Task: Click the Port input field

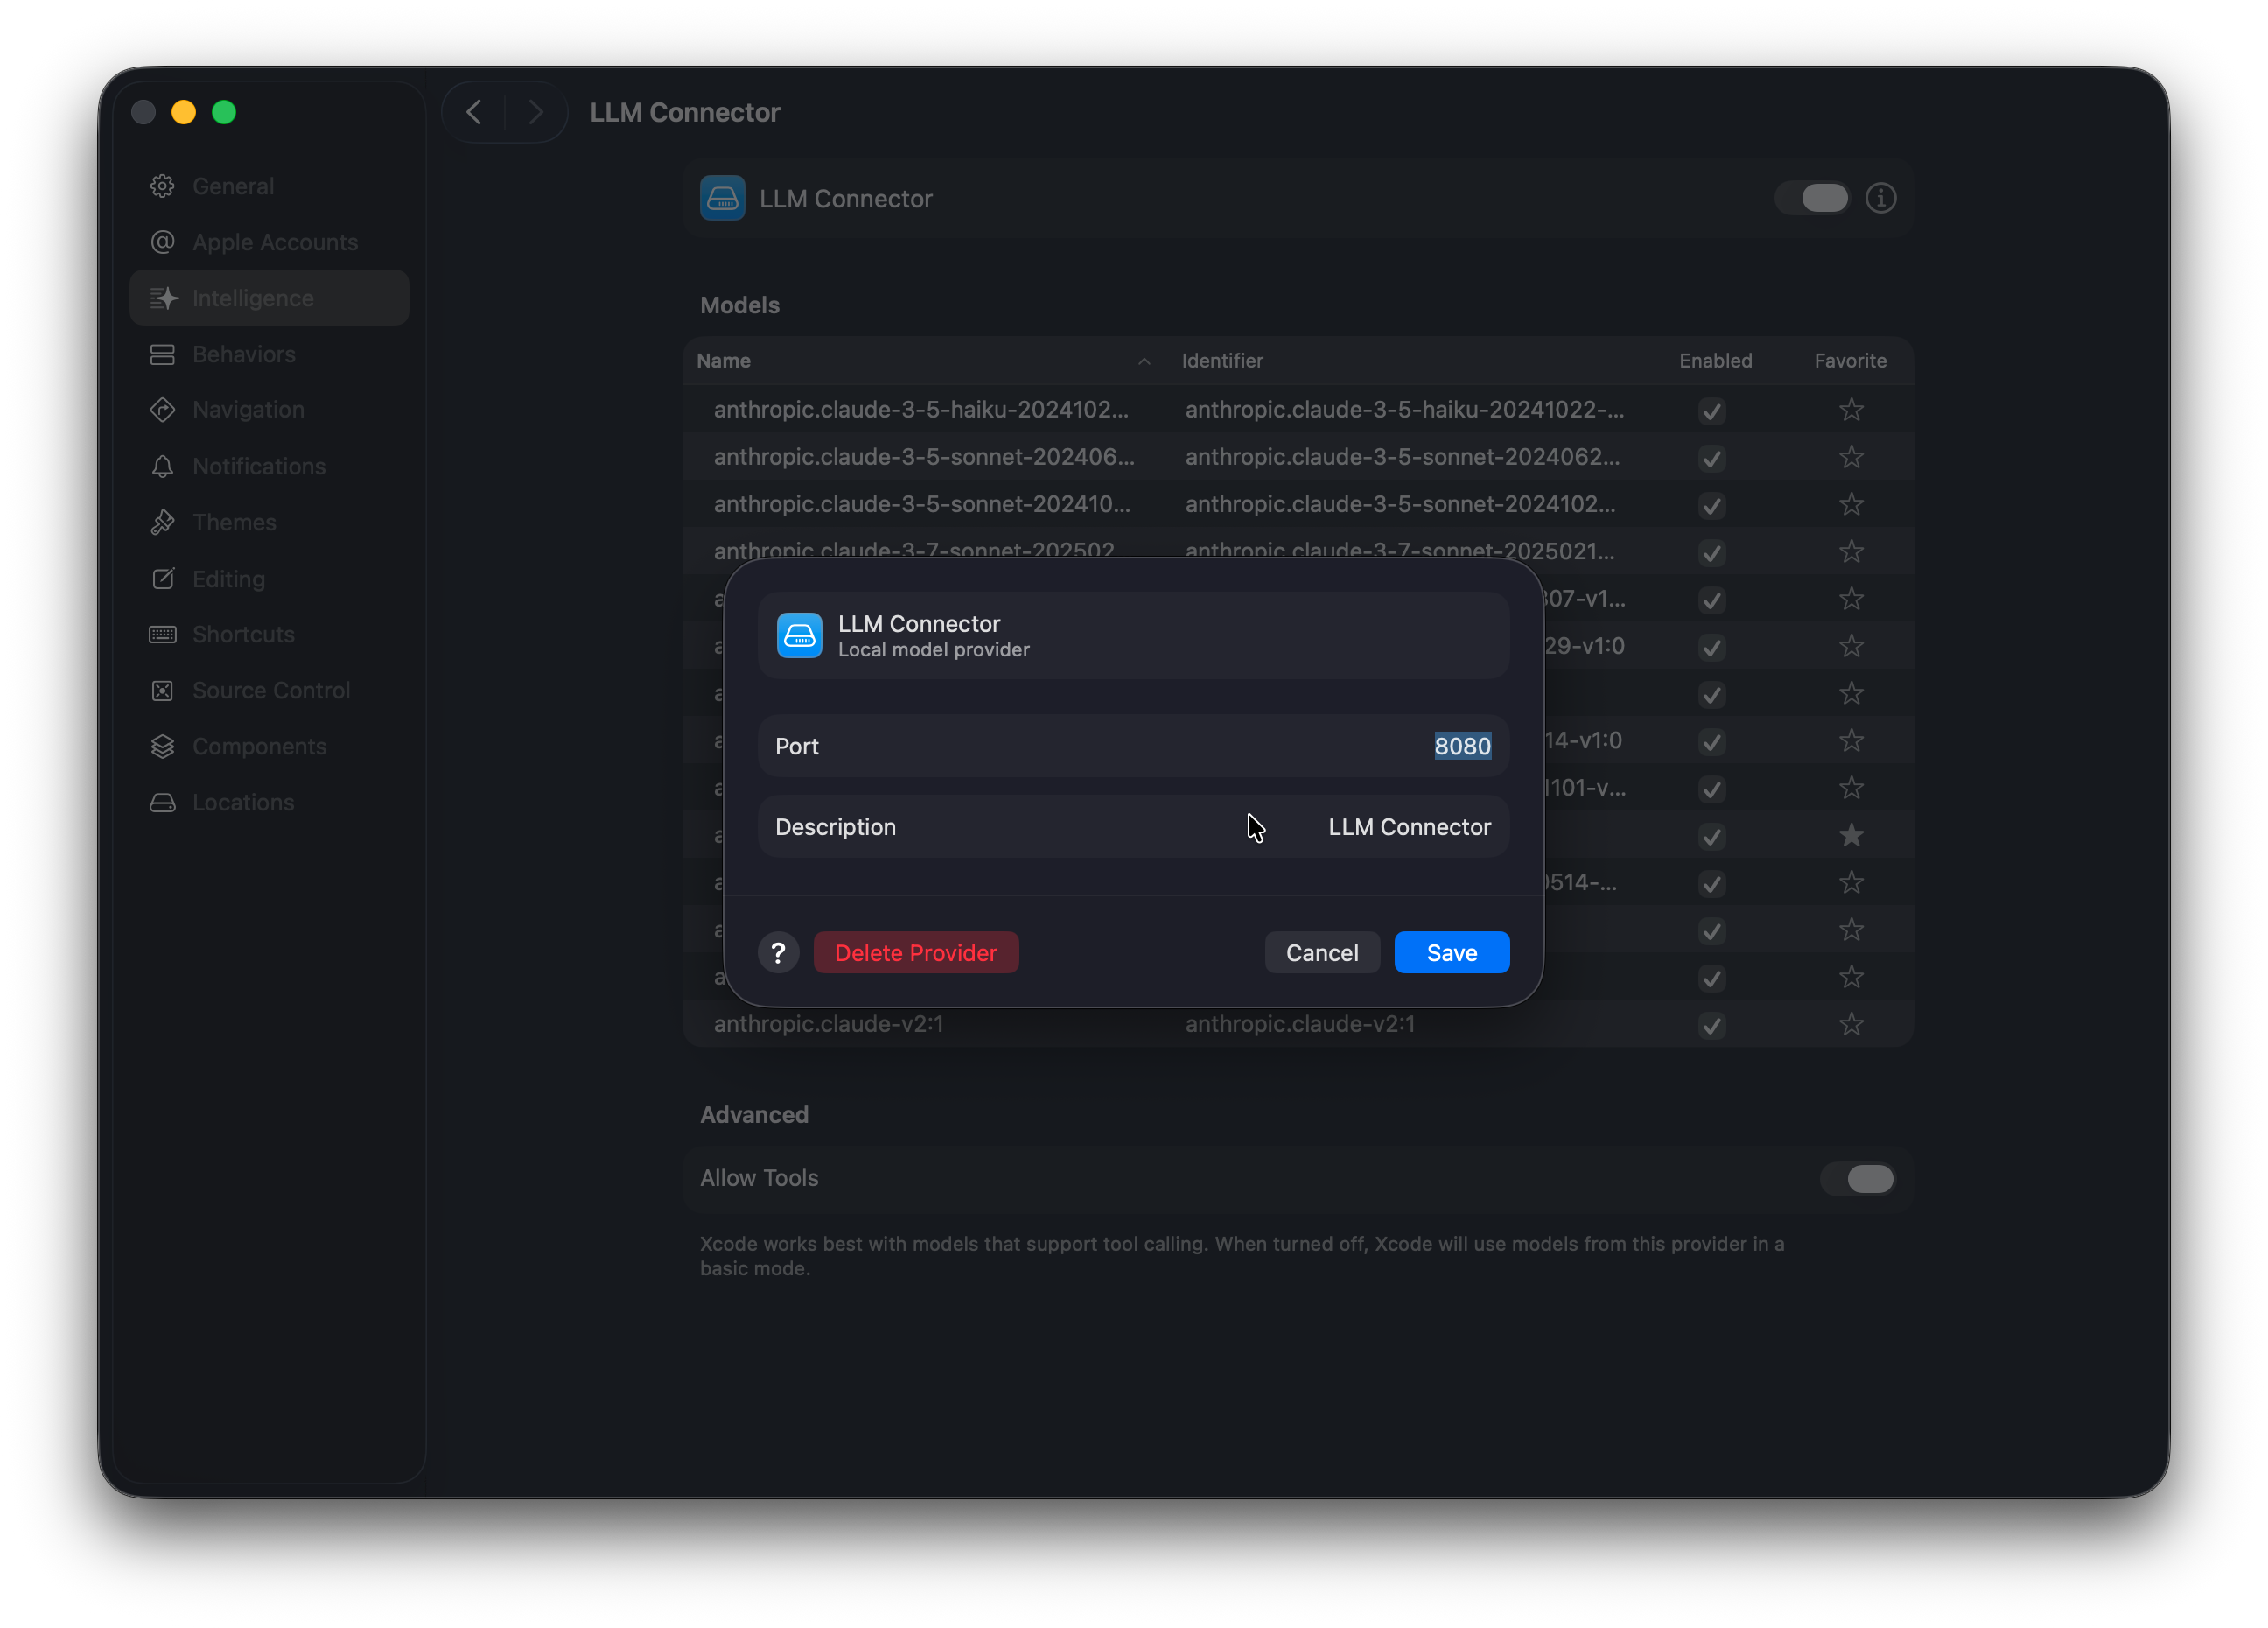Action: tap(1462, 746)
